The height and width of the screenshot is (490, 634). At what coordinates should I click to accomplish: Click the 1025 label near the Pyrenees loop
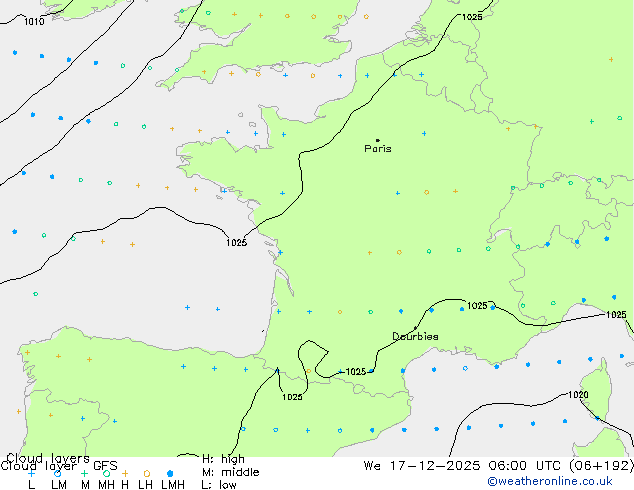292,397
